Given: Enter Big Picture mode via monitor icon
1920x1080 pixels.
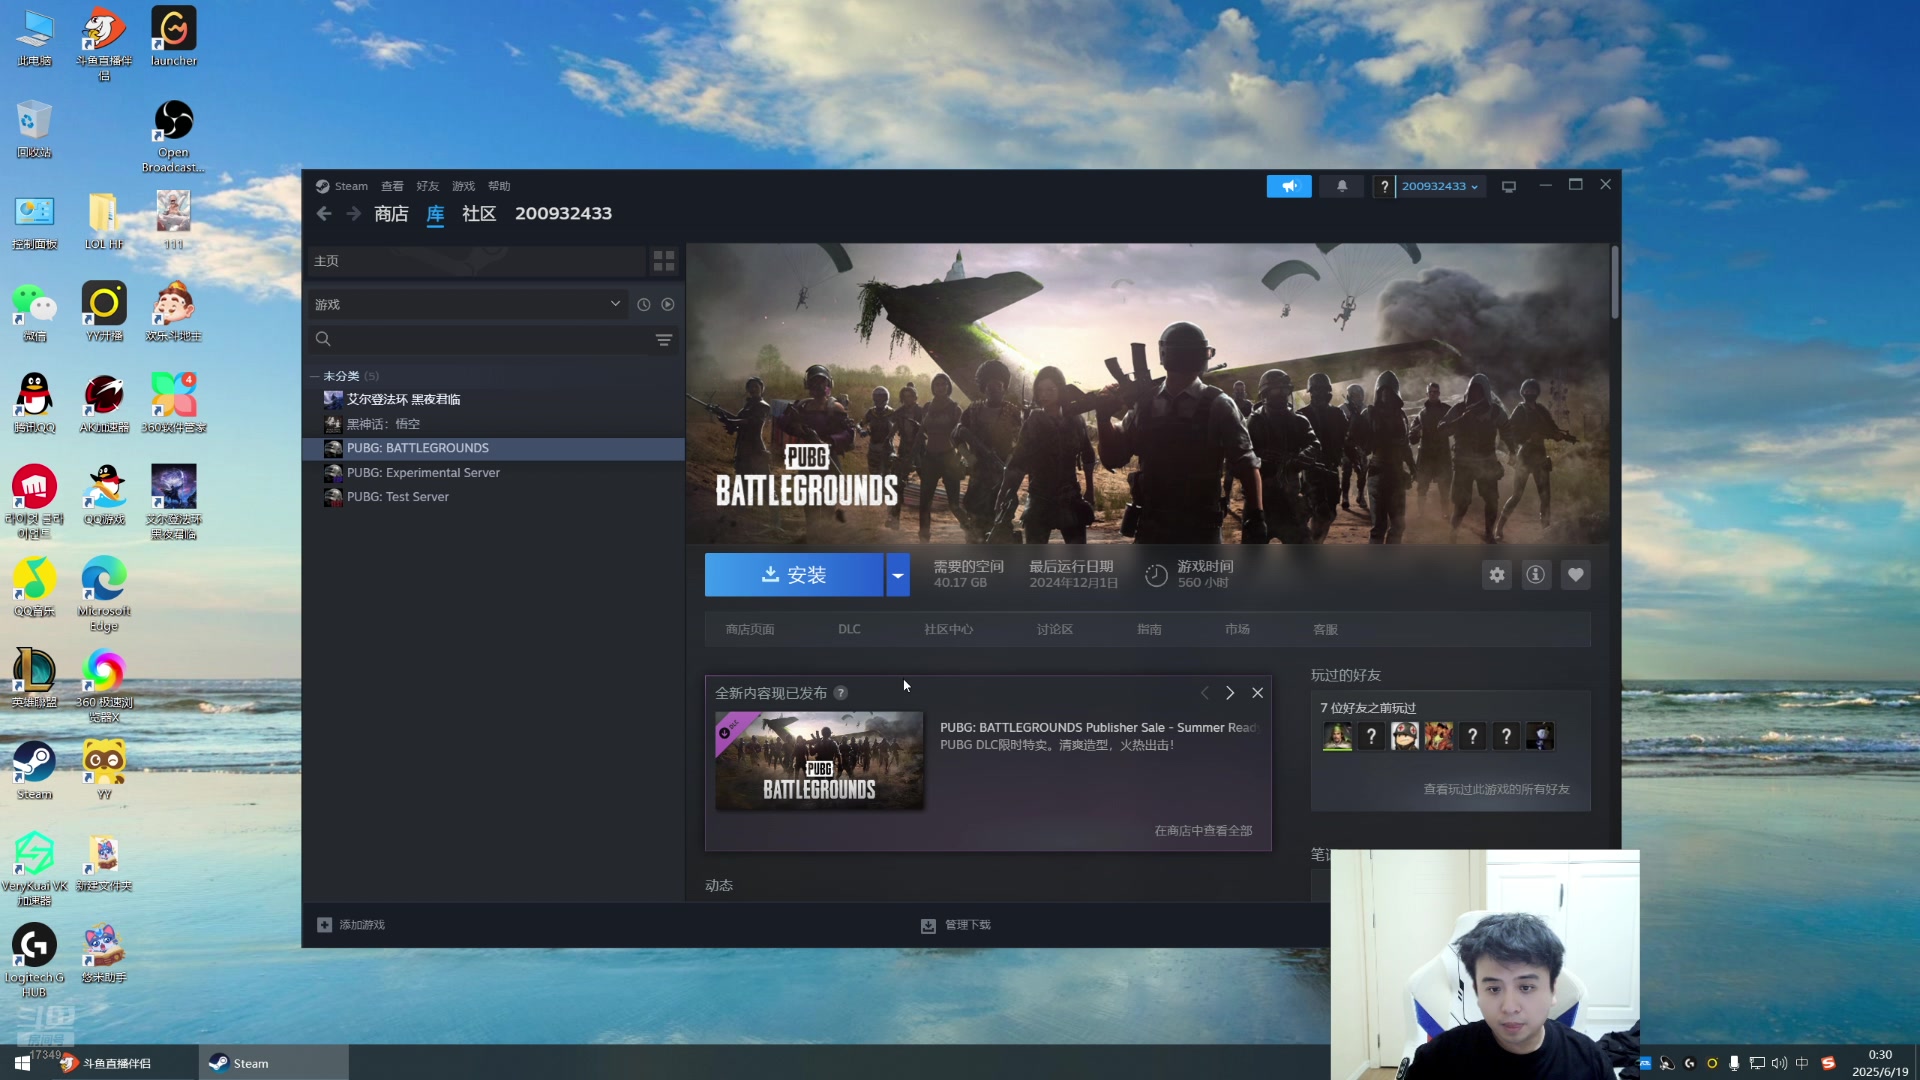Looking at the screenshot, I should click(1509, 186).
